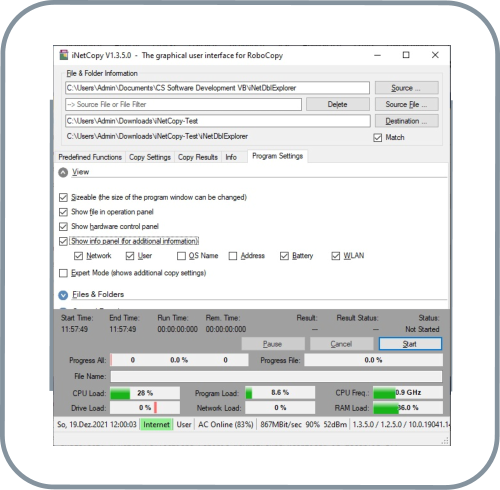Screen dimensions: 500x490
Task: Click the RAM Load bar
Action: click(408, 408)
